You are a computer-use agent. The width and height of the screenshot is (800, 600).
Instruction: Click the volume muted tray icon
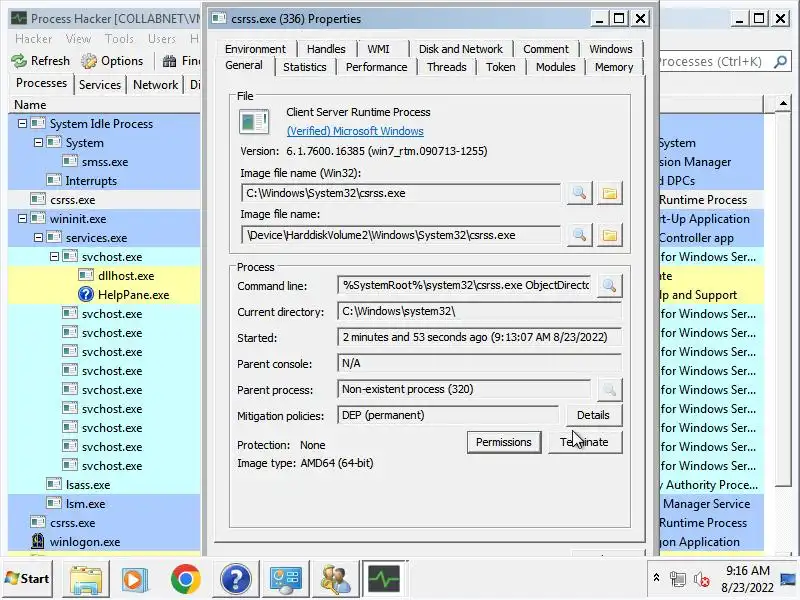(702, 579)
